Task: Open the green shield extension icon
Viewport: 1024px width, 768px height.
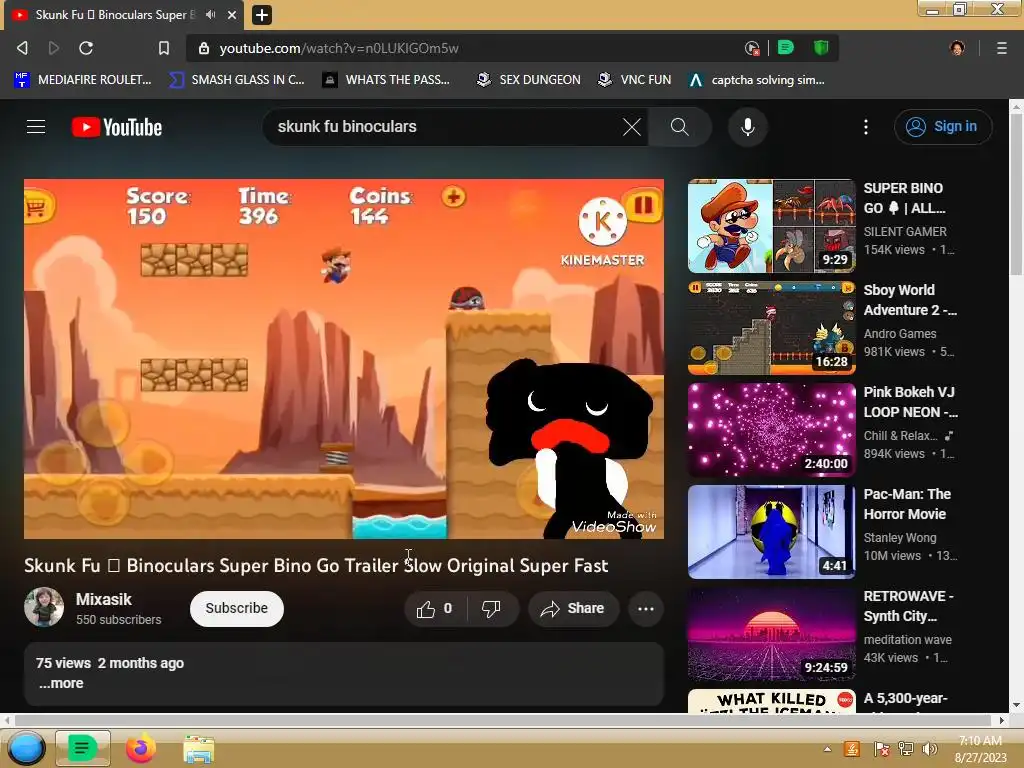Action: [x=821, y=47]
